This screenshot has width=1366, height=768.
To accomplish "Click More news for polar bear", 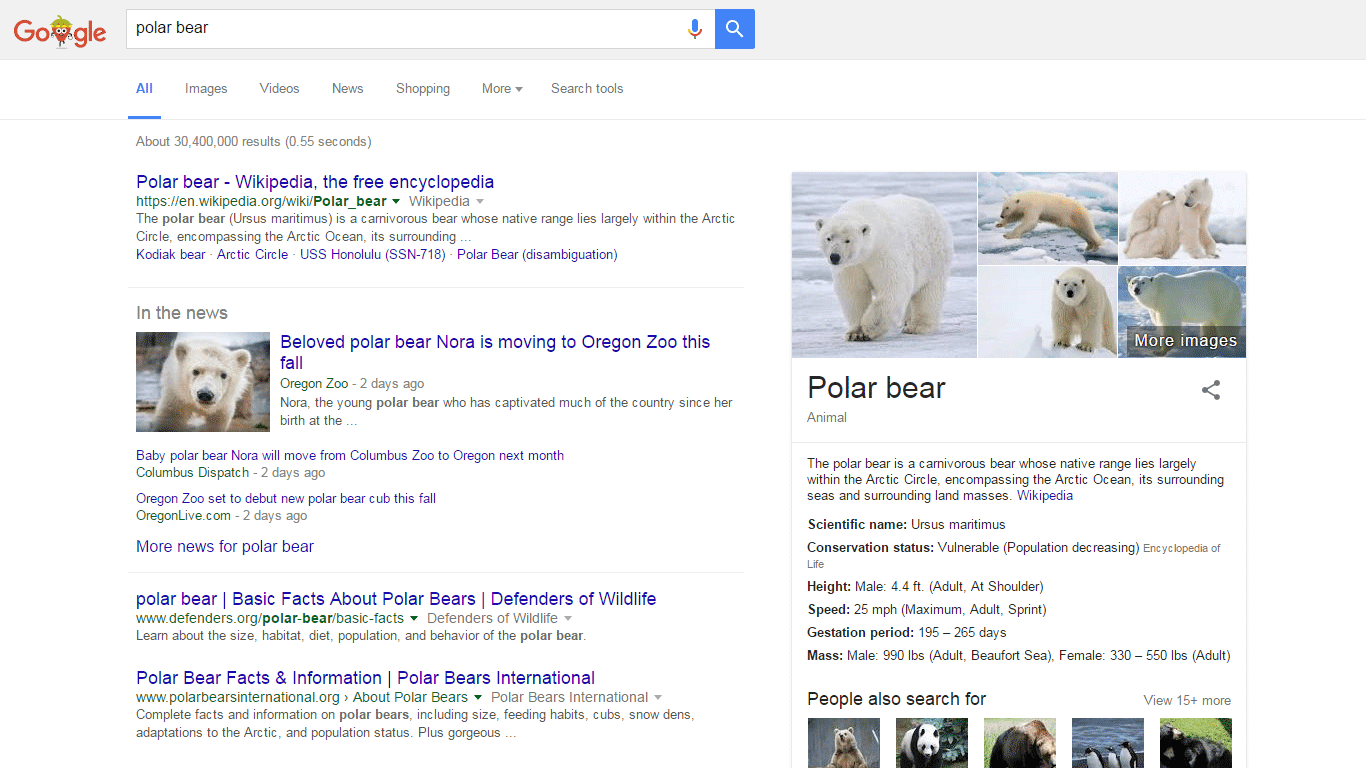I will 225,547.
